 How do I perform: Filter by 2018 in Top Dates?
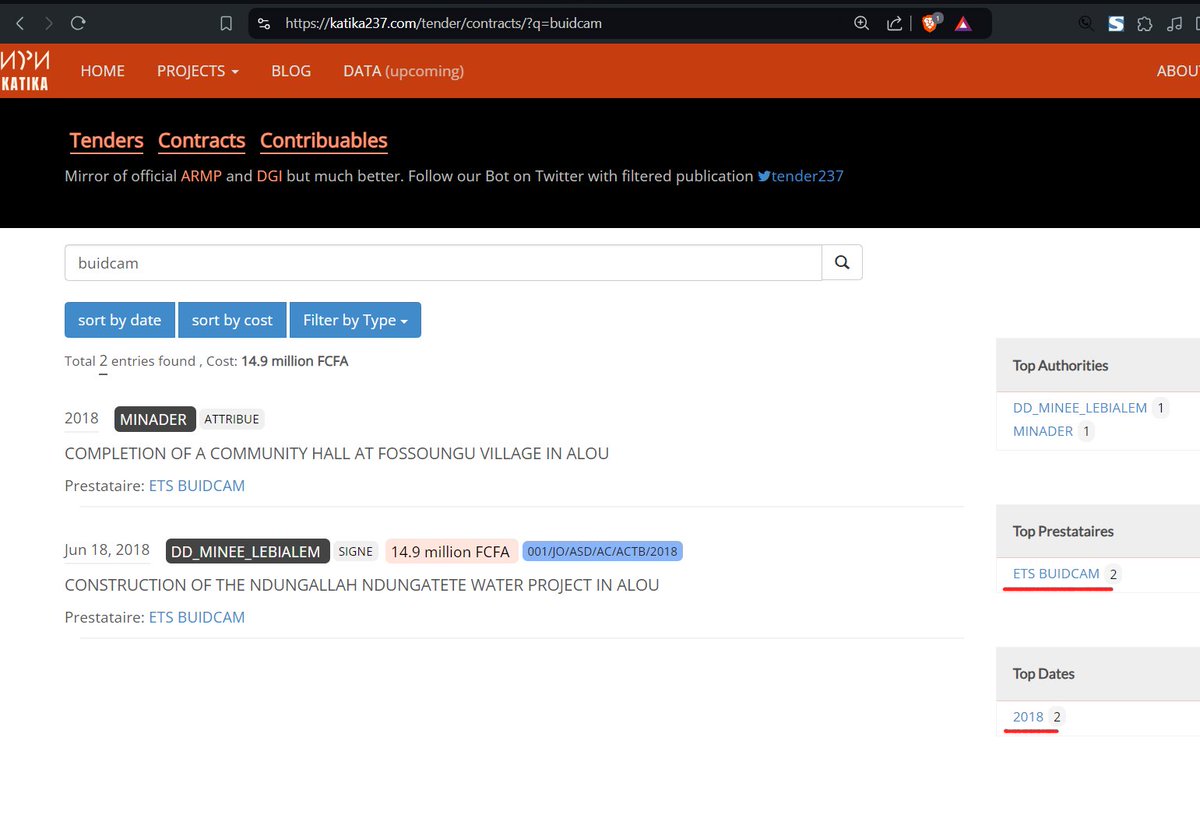click(x=1028, y=717)
